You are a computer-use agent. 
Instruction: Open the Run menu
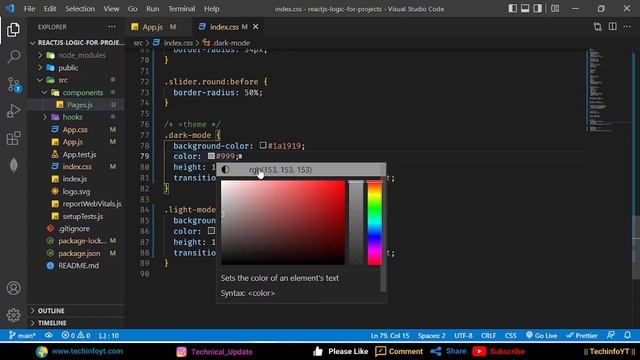coord(153,9)
